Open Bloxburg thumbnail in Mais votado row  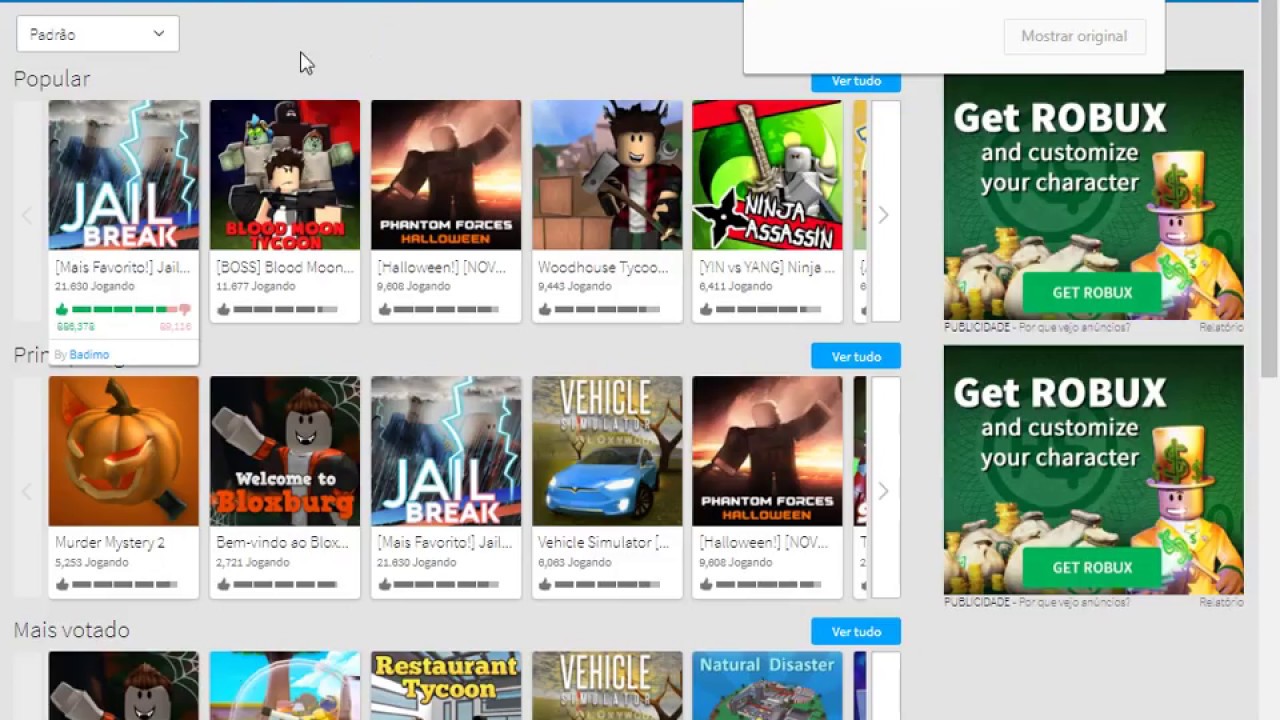pos(124,686)
